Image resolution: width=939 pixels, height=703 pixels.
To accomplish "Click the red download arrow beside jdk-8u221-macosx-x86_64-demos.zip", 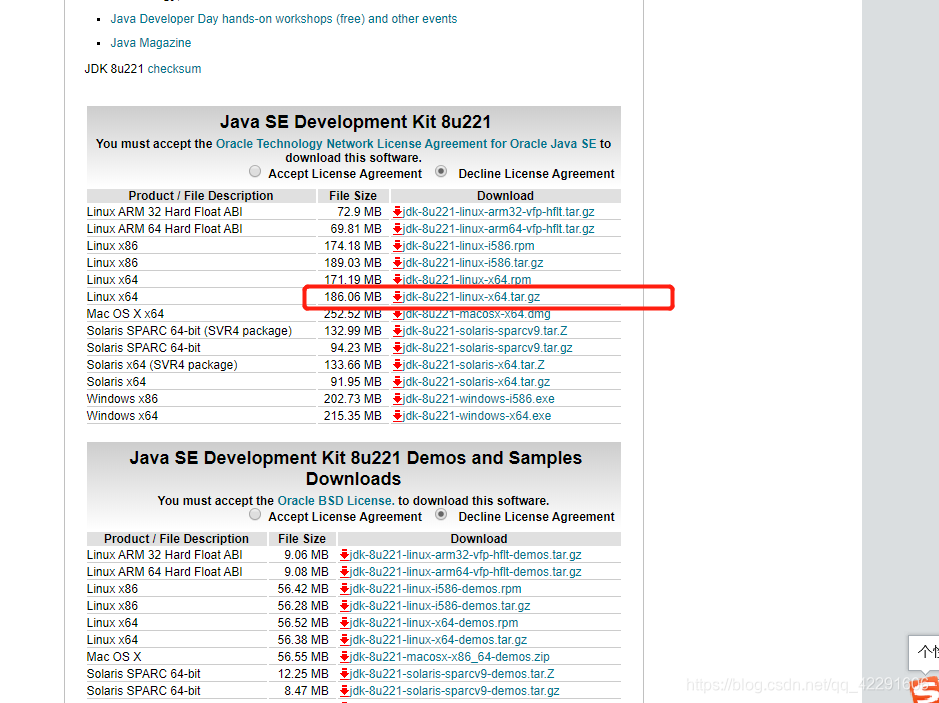I will click(x=345, y=657).
